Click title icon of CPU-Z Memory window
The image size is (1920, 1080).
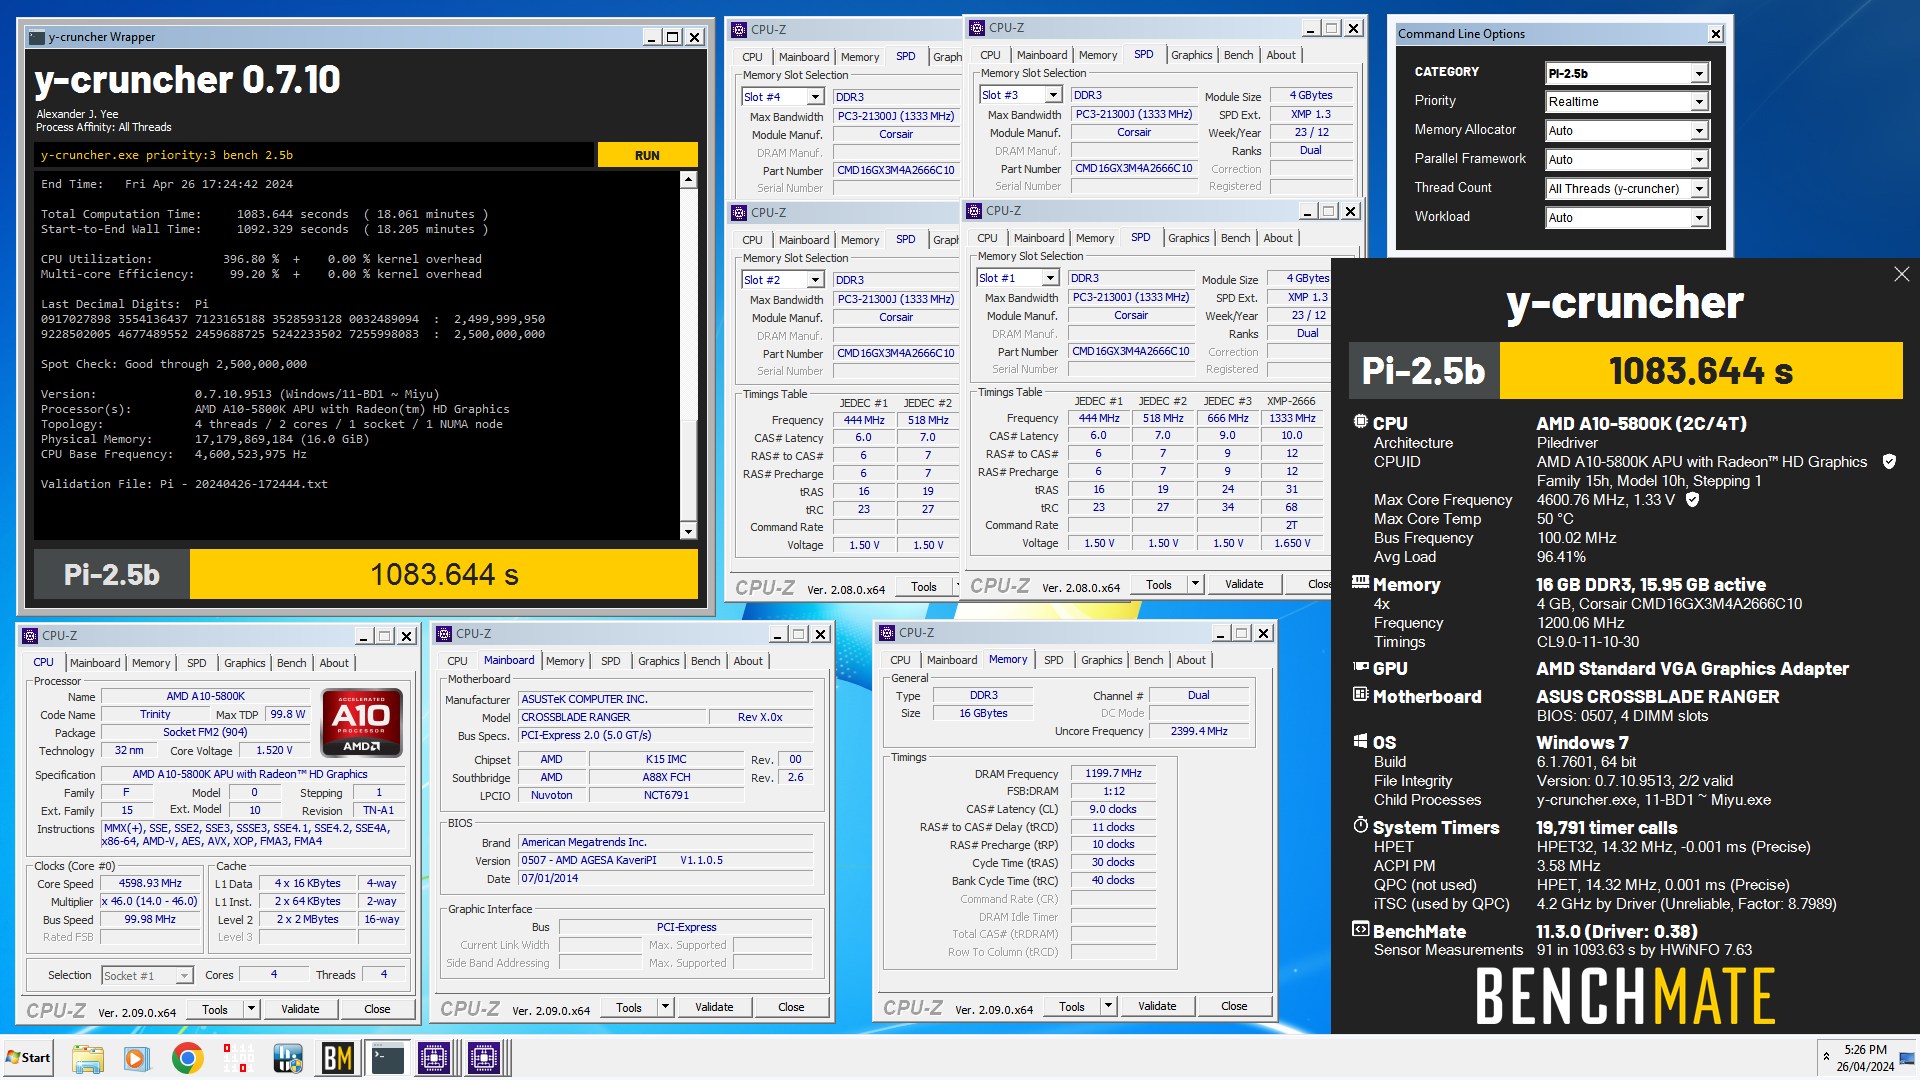(887, 633)
